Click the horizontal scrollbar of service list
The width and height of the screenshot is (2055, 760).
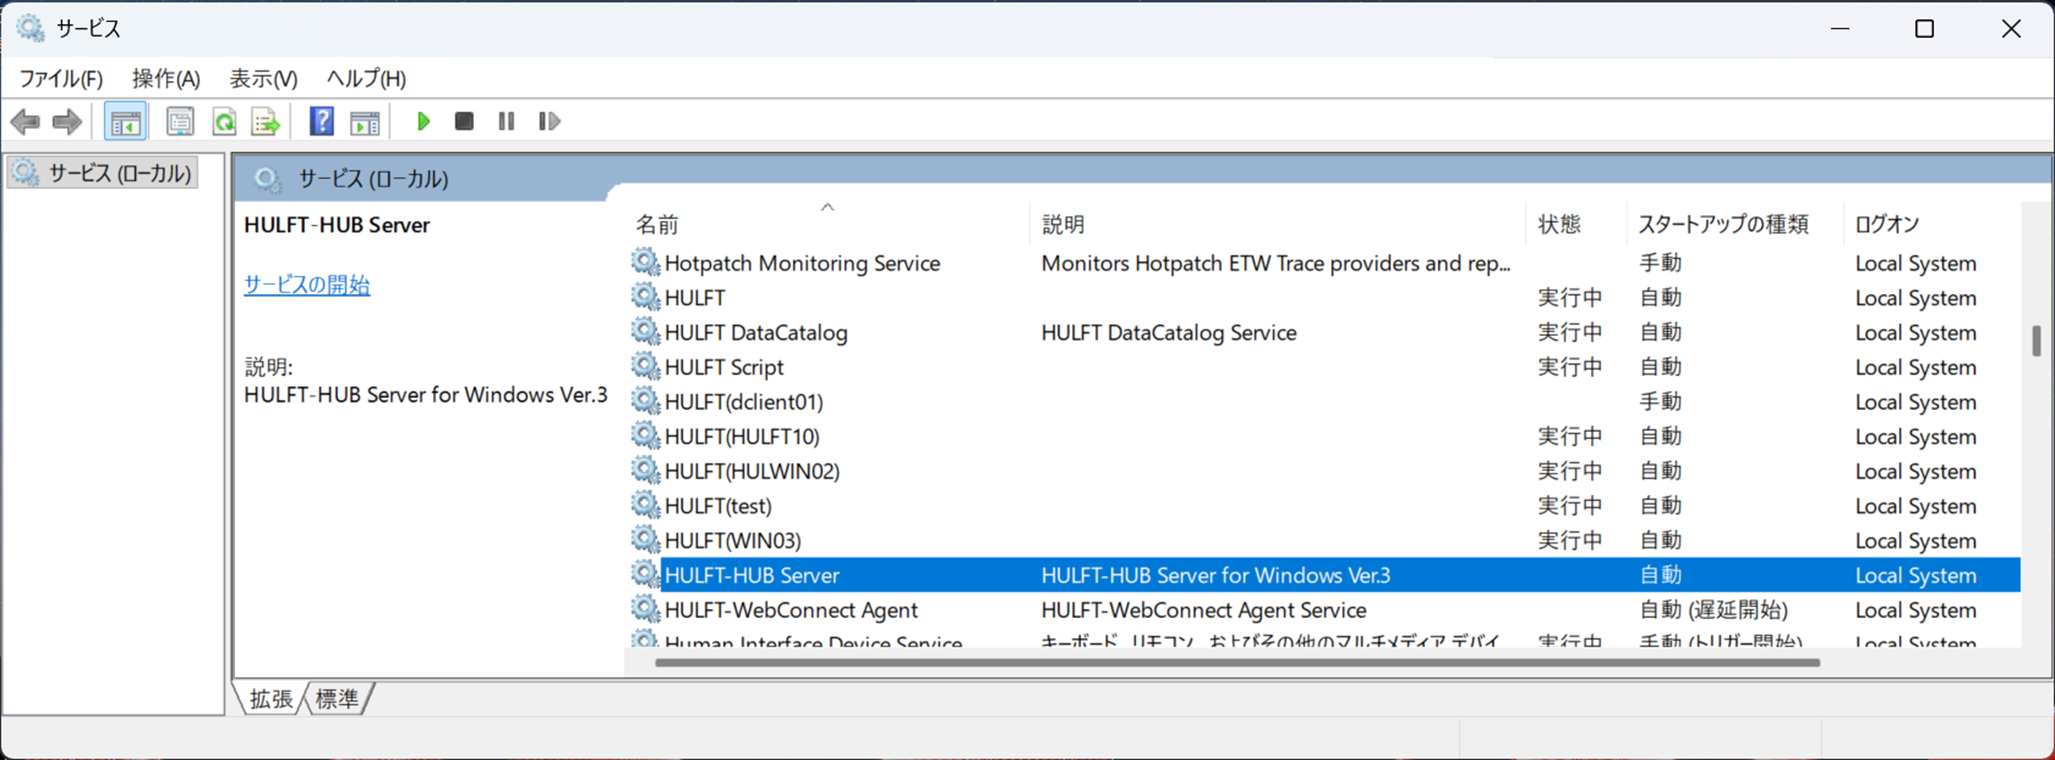pos(1237,662)
